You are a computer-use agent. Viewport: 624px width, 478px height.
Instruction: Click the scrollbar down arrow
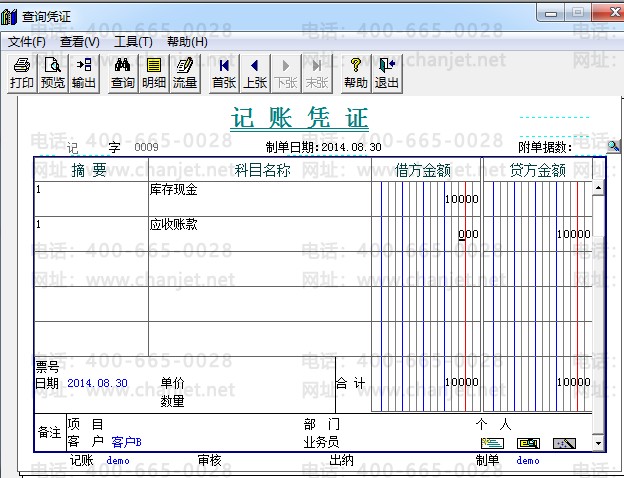click(x=599, y=442)
